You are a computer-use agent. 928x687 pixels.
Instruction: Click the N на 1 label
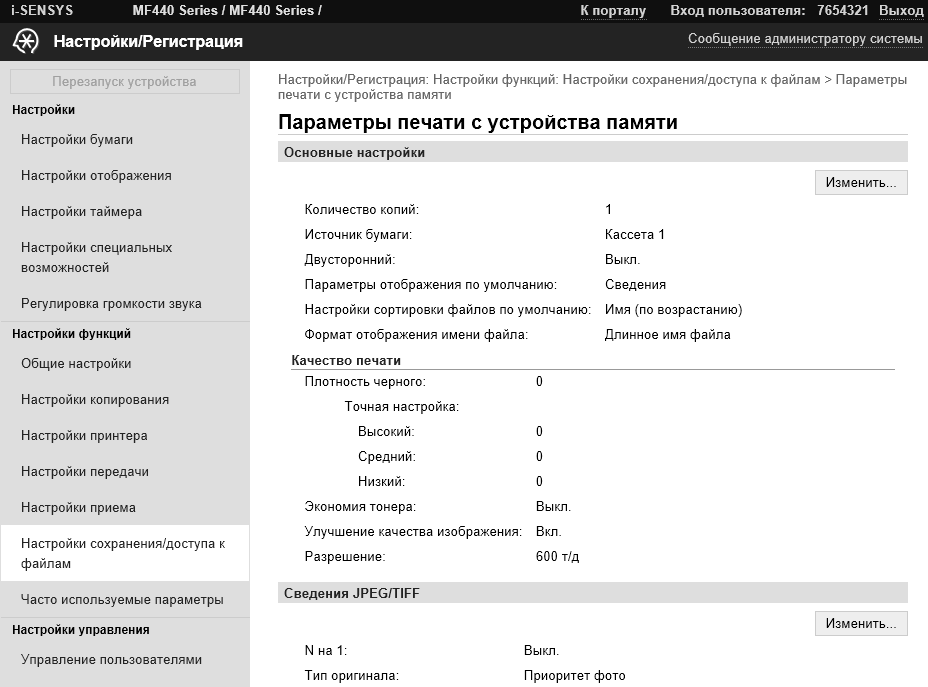(x=326, y=651)
